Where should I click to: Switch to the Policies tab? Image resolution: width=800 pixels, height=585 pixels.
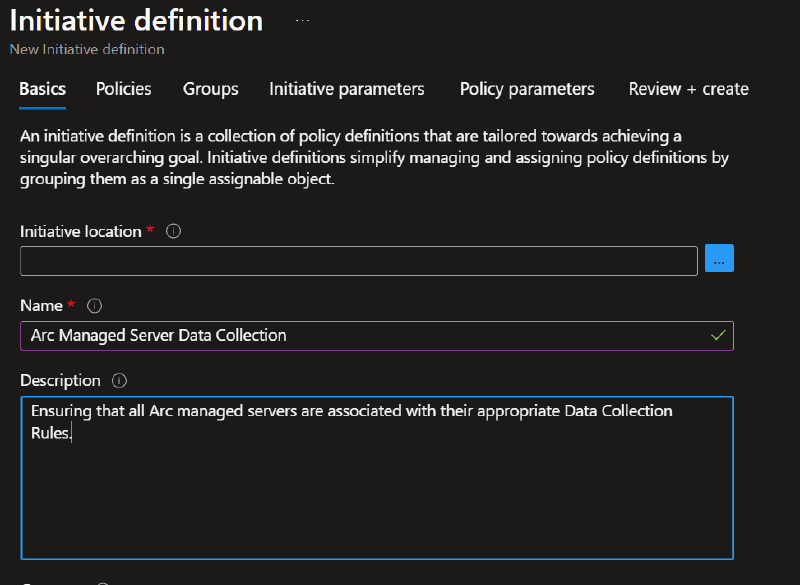123,89
